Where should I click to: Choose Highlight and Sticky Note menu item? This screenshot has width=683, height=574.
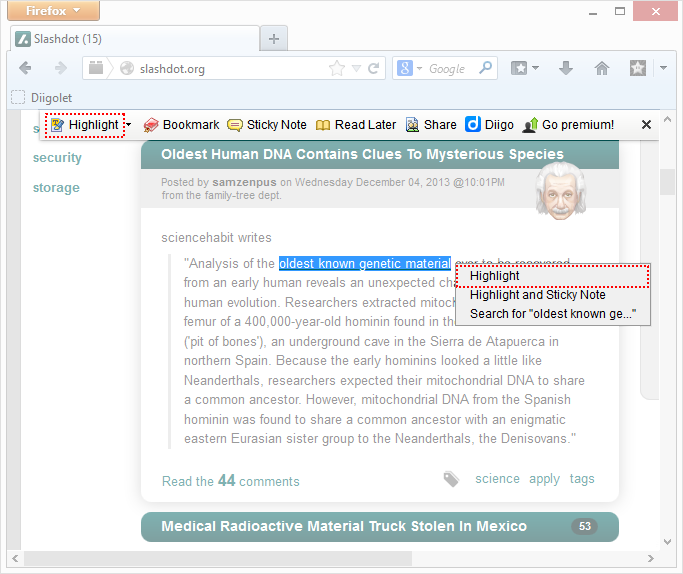tap(553, 295)
